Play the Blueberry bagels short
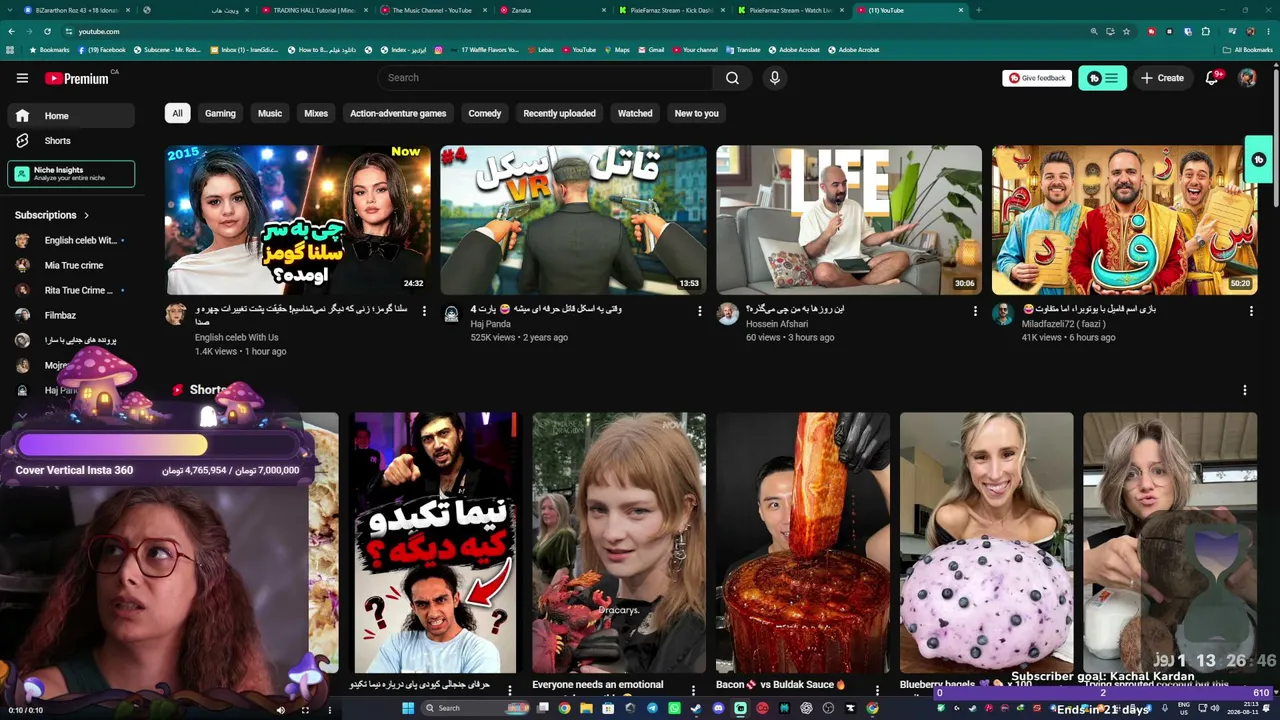This screenshot has height=720, width=1280. [x=986, y=543]
